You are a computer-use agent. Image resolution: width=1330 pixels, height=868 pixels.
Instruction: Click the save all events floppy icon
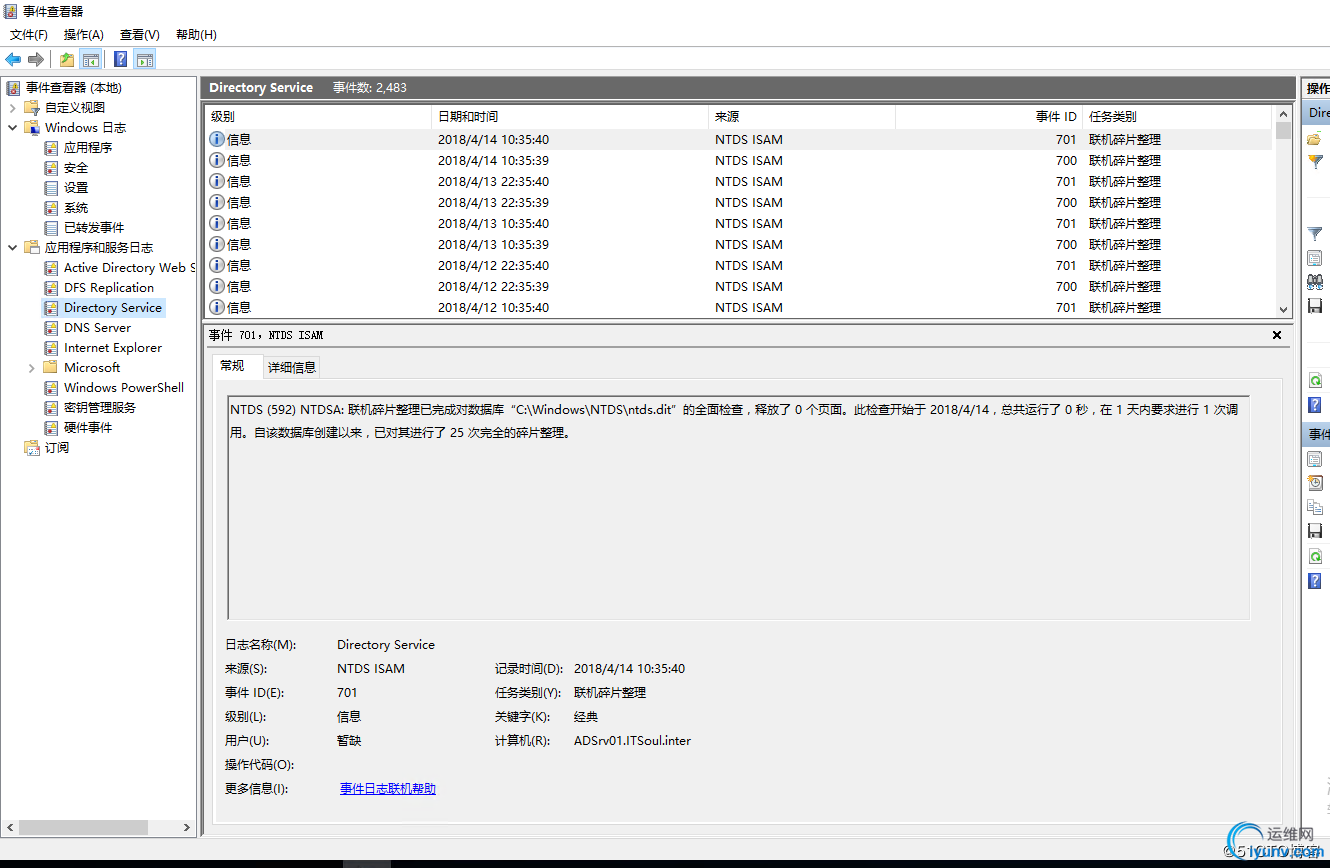(1315, 306)
